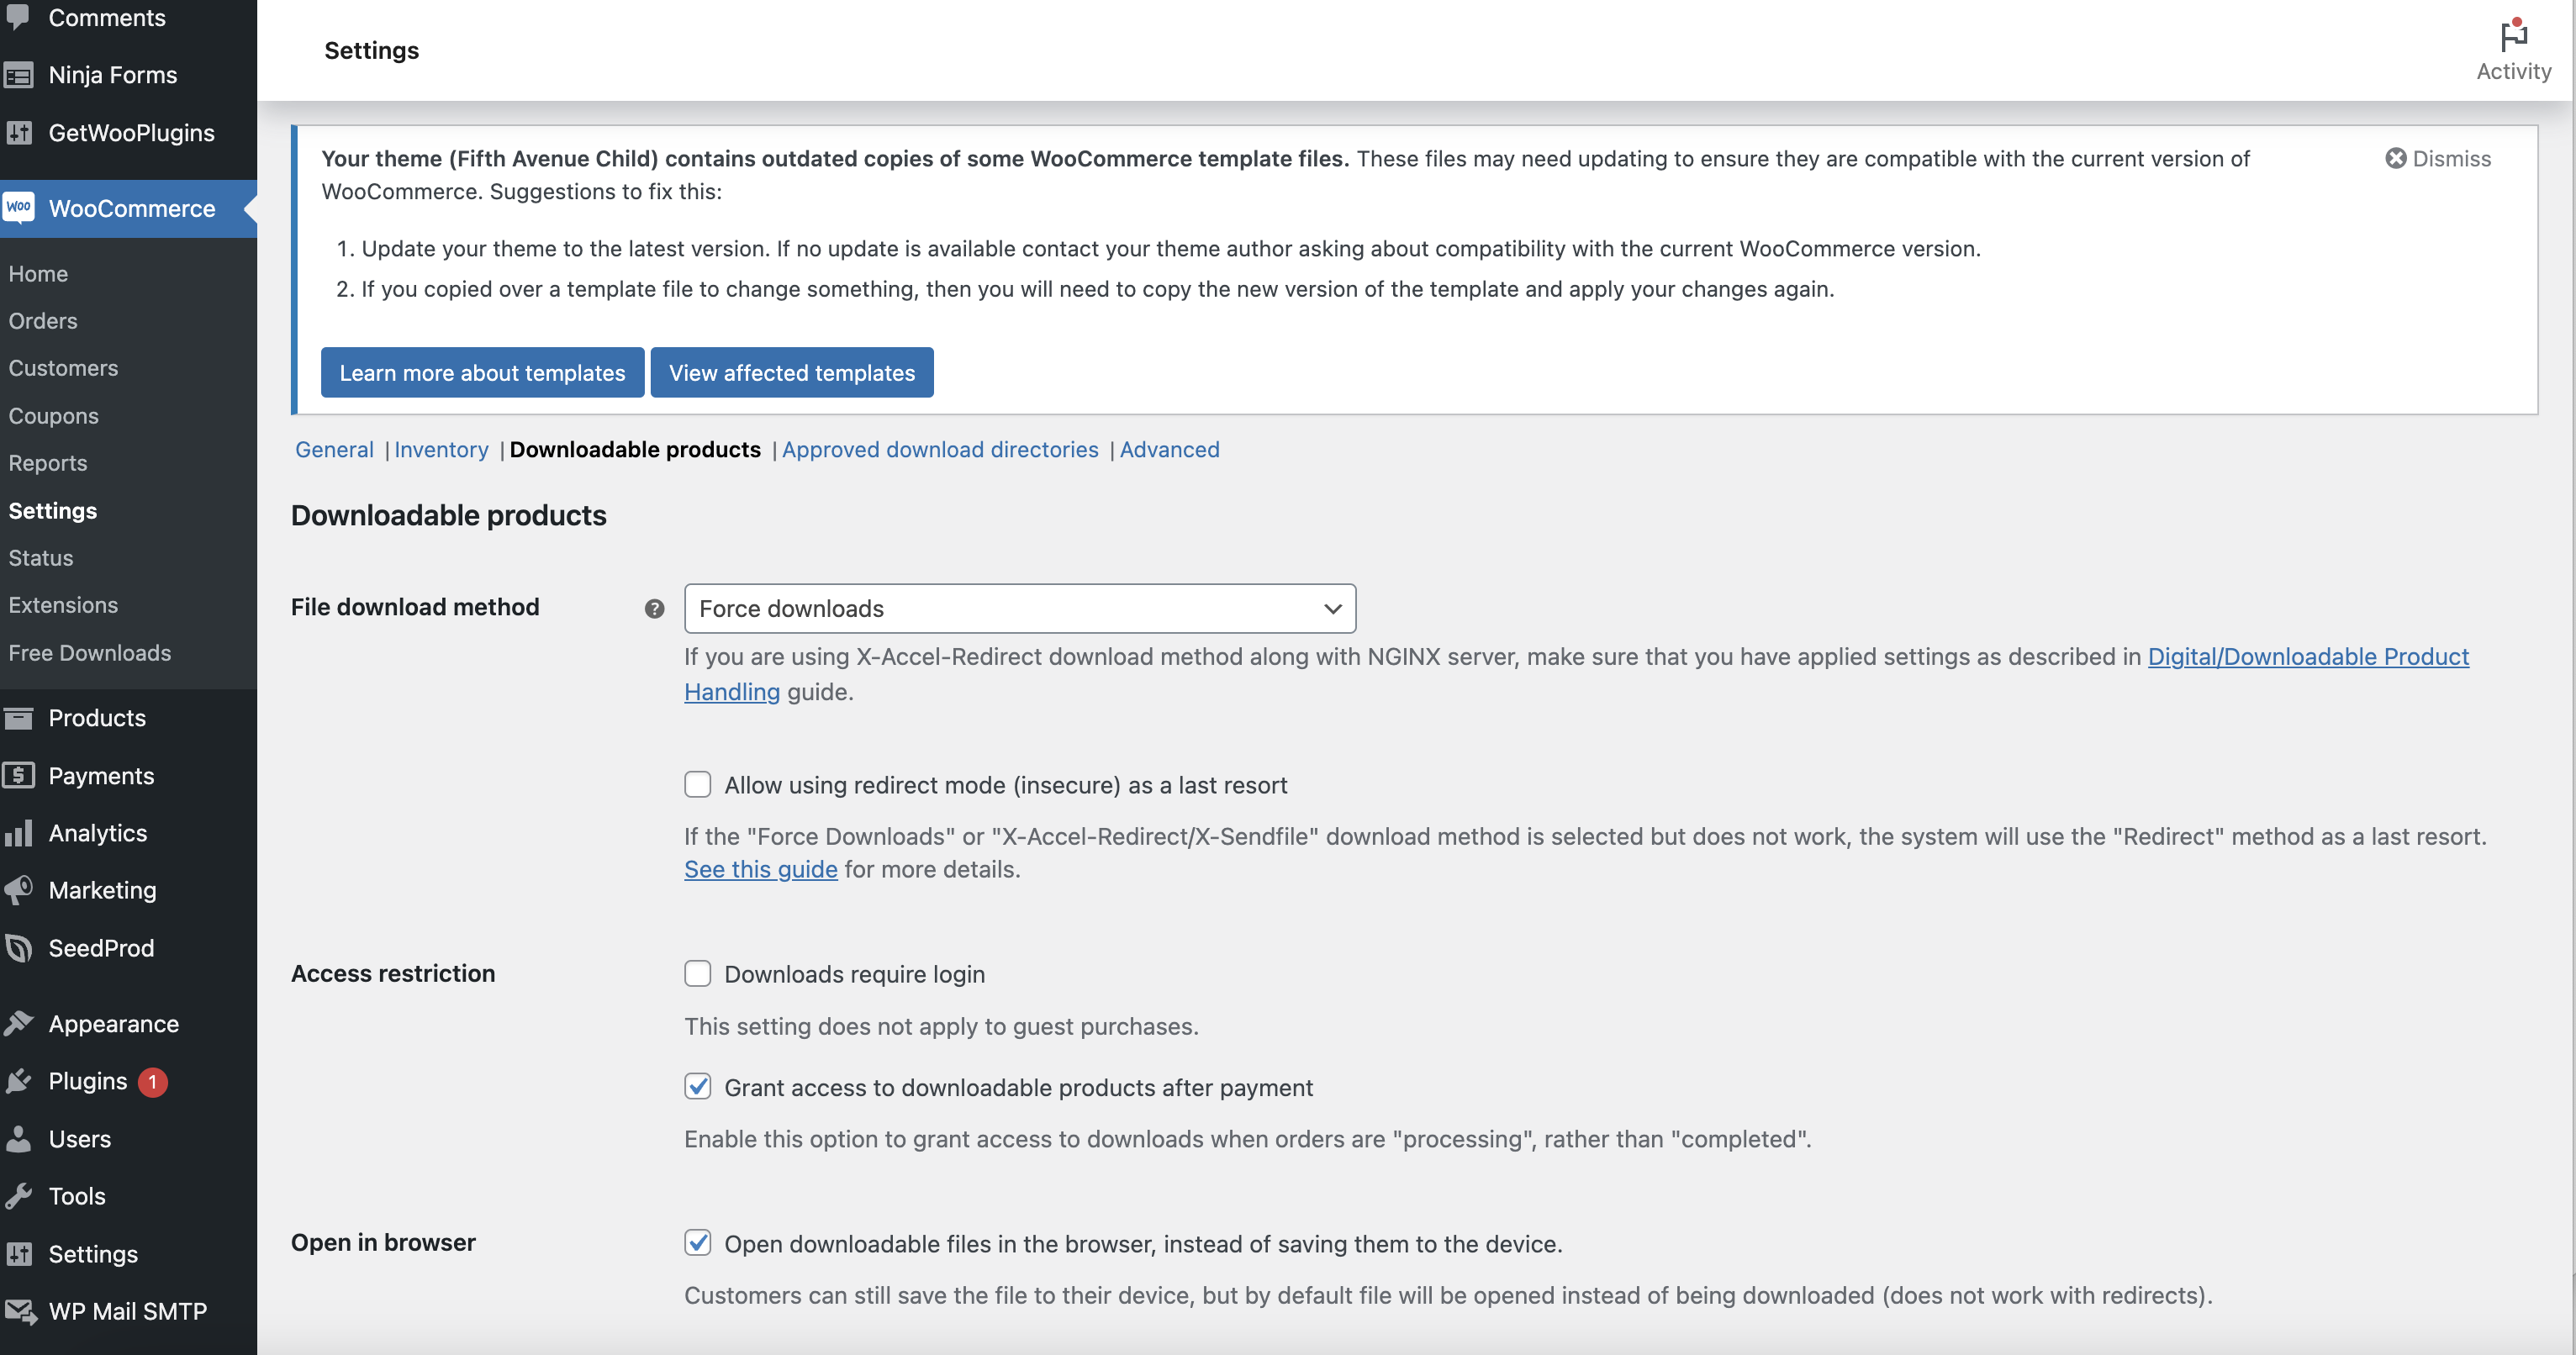
Task: Open Digital/Downloadable Product Handling guide link
Action: point(2308,656)
